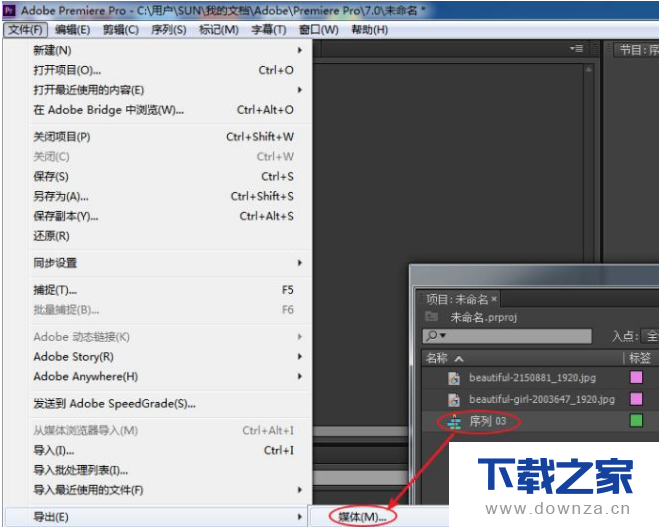The height and width of the screenshot is (527, 659).
Task: Expand the 新建(N) submenu
Action: 168,50
